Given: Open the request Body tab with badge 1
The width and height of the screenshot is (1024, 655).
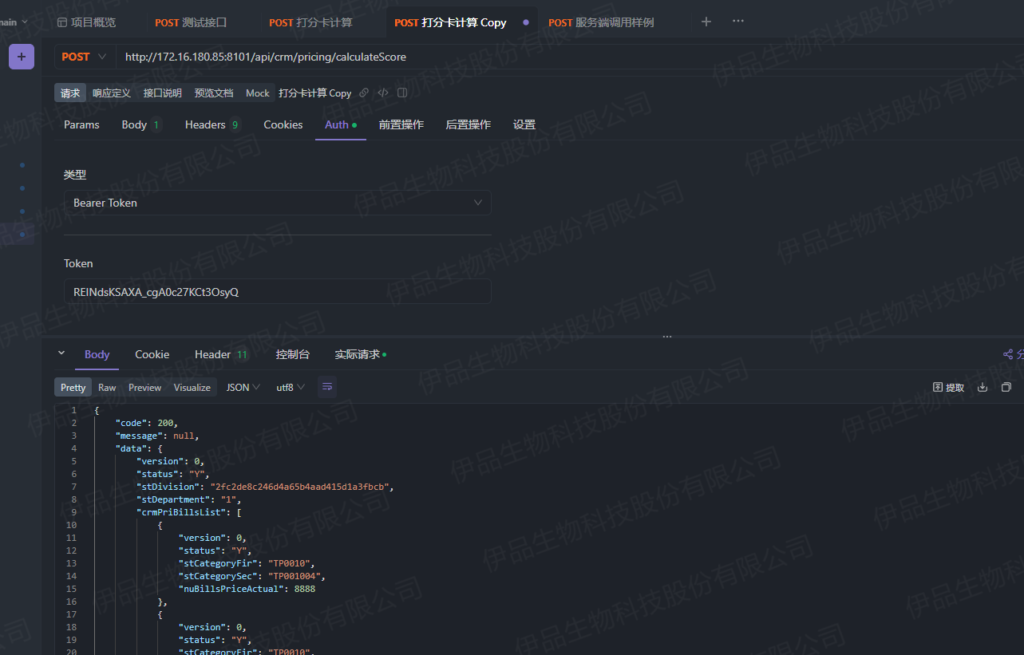Looking at the screenshot, I should click(140, 125).
